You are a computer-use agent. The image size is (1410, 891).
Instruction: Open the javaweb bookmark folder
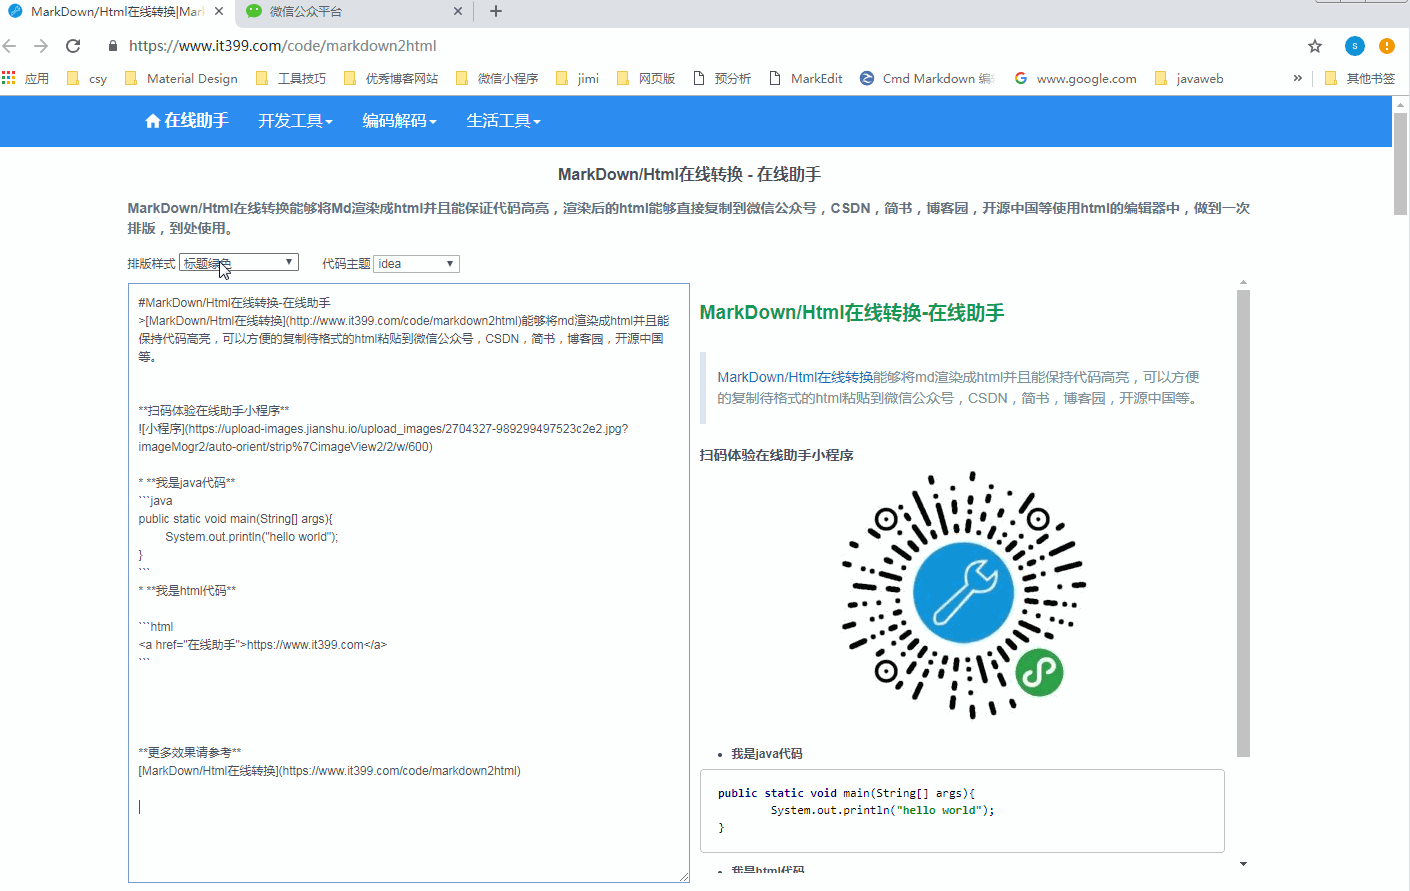point(1189,78)
